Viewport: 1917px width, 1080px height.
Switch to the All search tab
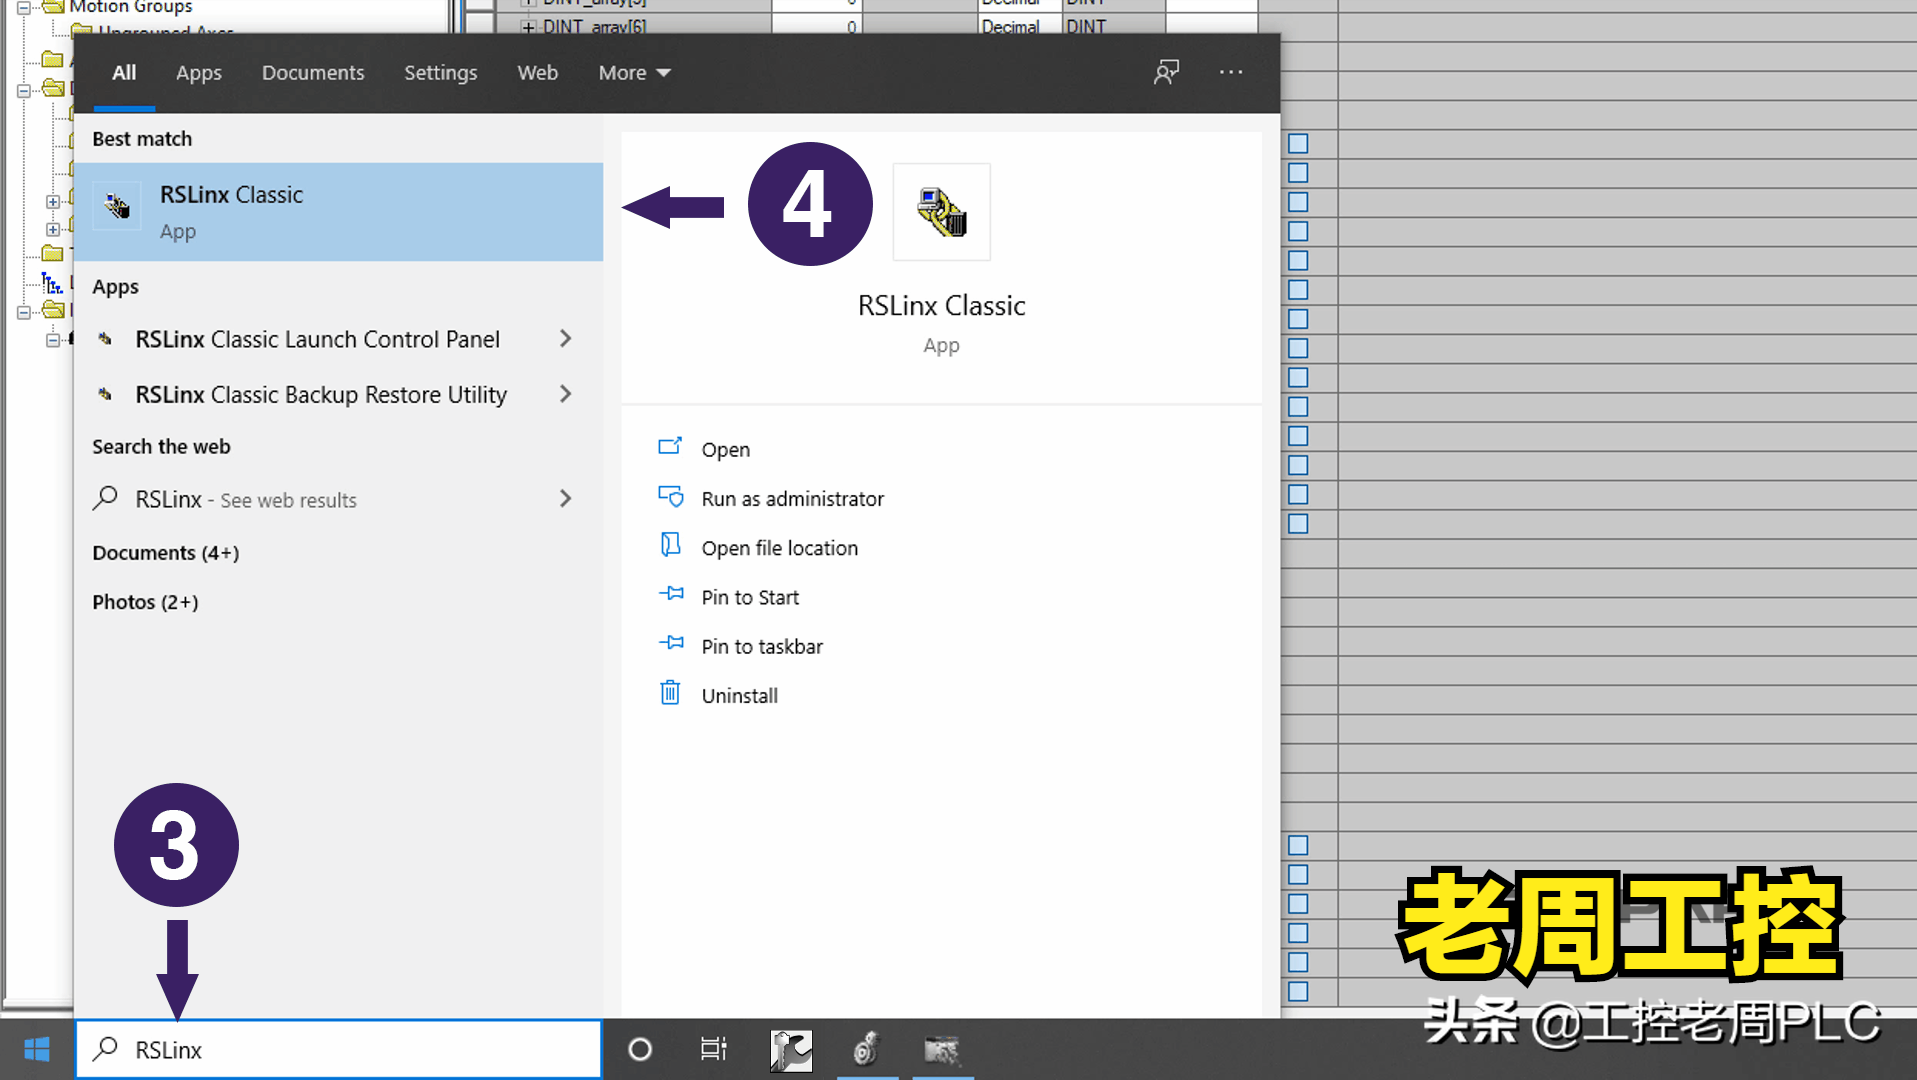click(124, 73)
